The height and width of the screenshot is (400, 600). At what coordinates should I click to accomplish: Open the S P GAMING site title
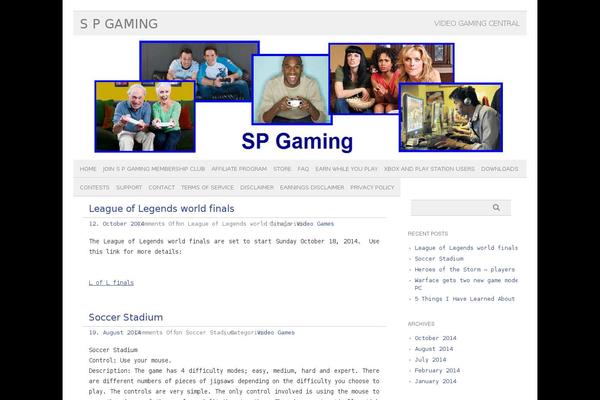tap(119, 24)
